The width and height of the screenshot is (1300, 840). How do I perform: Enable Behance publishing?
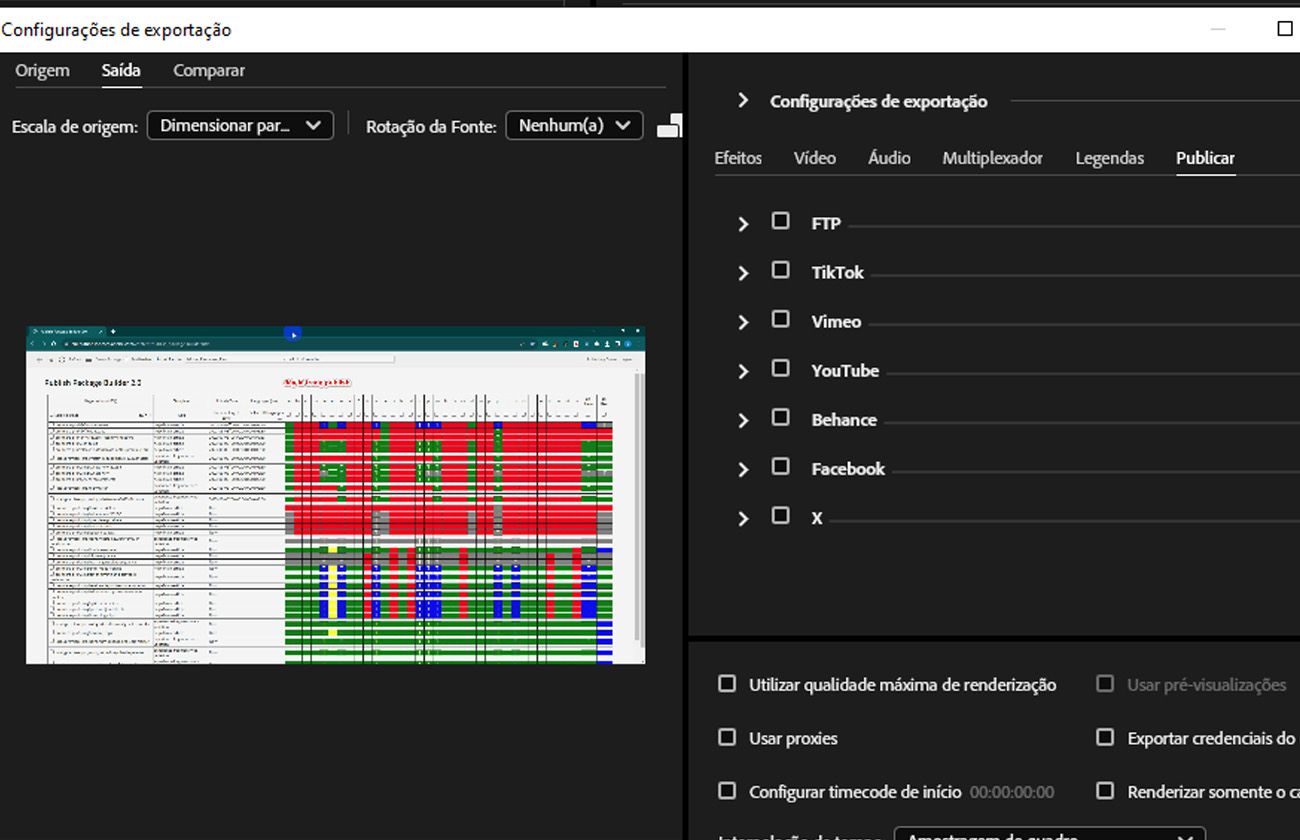click(x=781, y=417)
